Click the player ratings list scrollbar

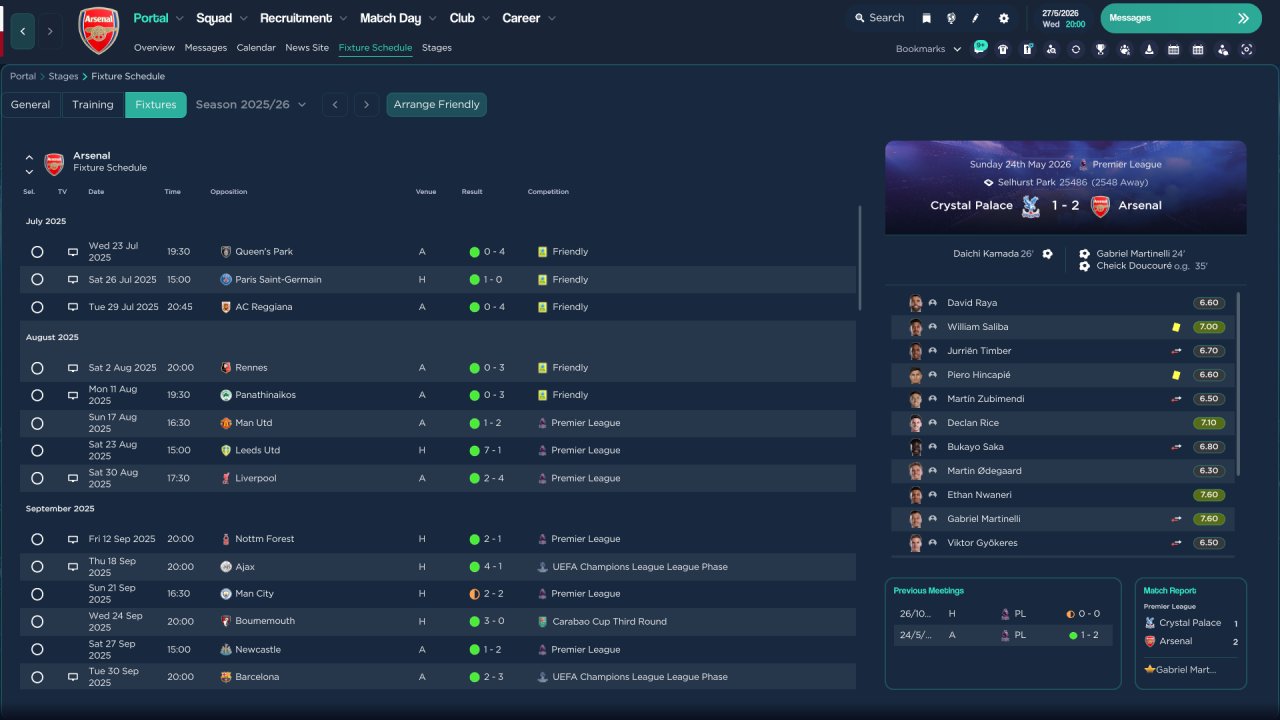pos(1238,384)
